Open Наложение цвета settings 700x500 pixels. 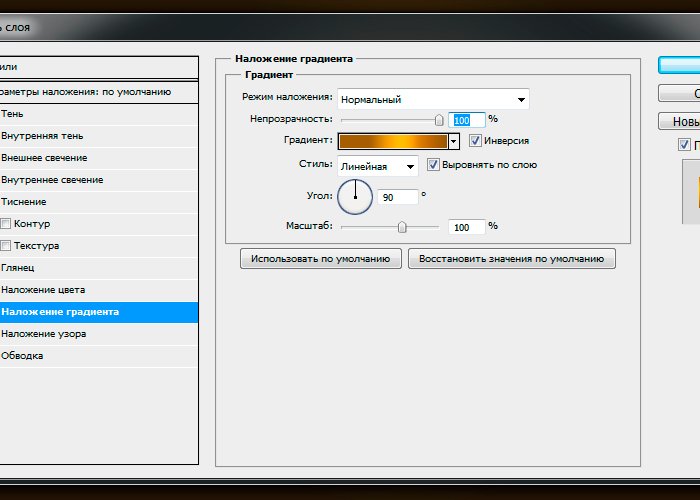(x=43, y=290)
